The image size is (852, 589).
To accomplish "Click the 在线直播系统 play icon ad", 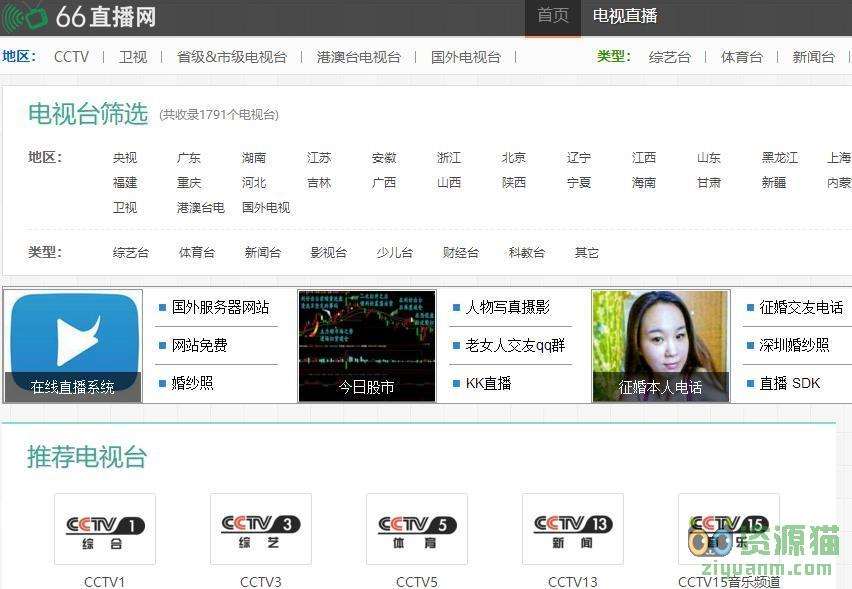I will pyautogui.click(x=73, y=346).
